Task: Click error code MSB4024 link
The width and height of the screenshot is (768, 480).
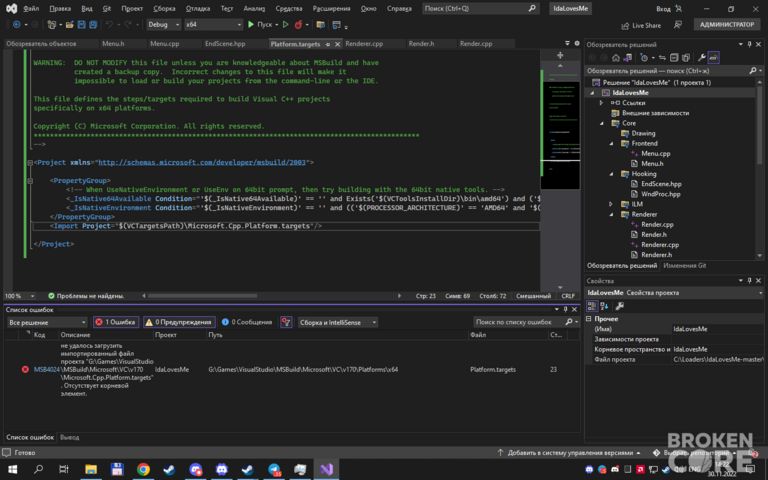Action: tap(47, 369)
